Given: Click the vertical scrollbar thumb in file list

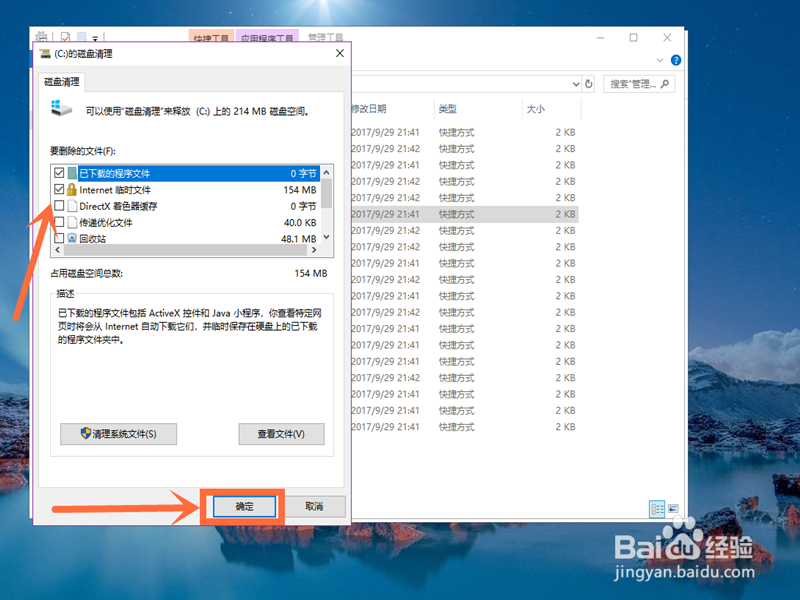Looking at the screenshot, I should 327,193.
